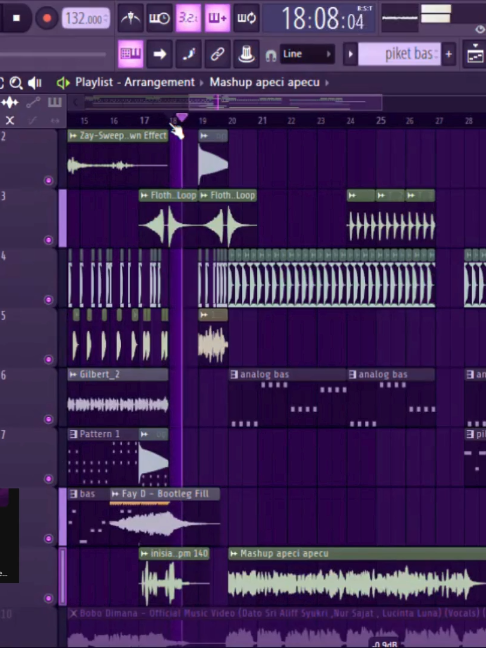Open clip menu icon of Pattern 1
The image size is (486, 648).
[x=73, y=434]
